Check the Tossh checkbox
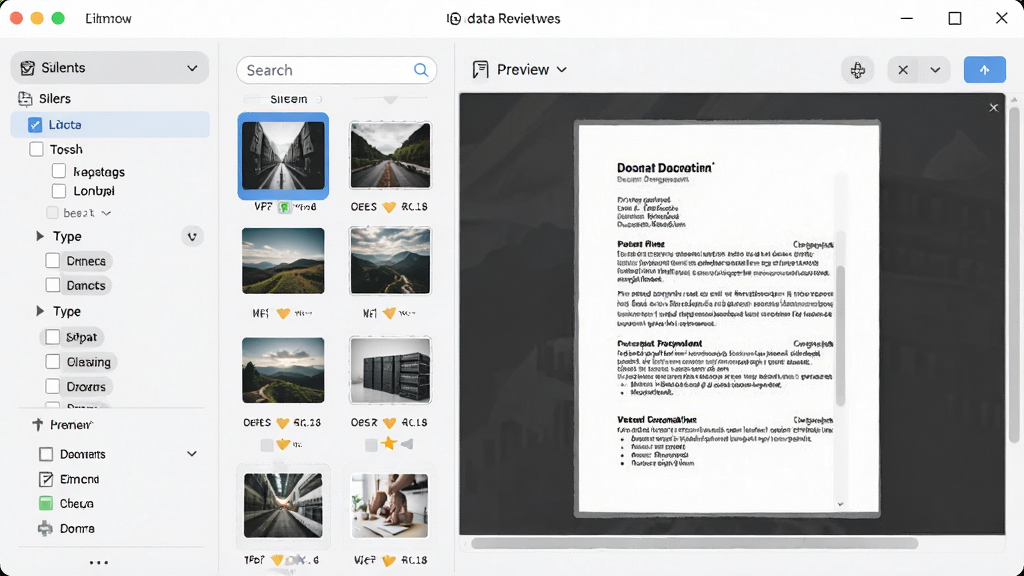 (37, 150)
